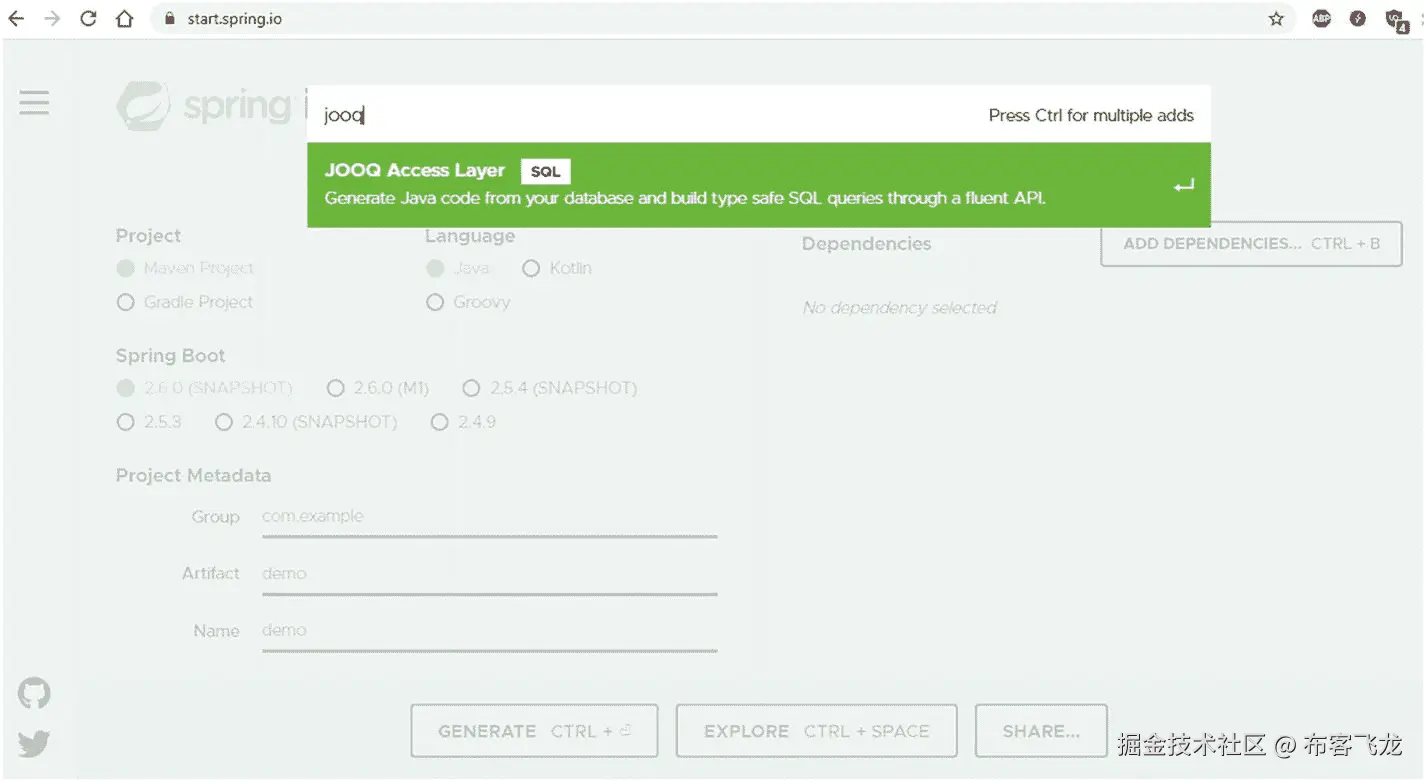Select the JOOQ Access Layer result

(758, 185)
